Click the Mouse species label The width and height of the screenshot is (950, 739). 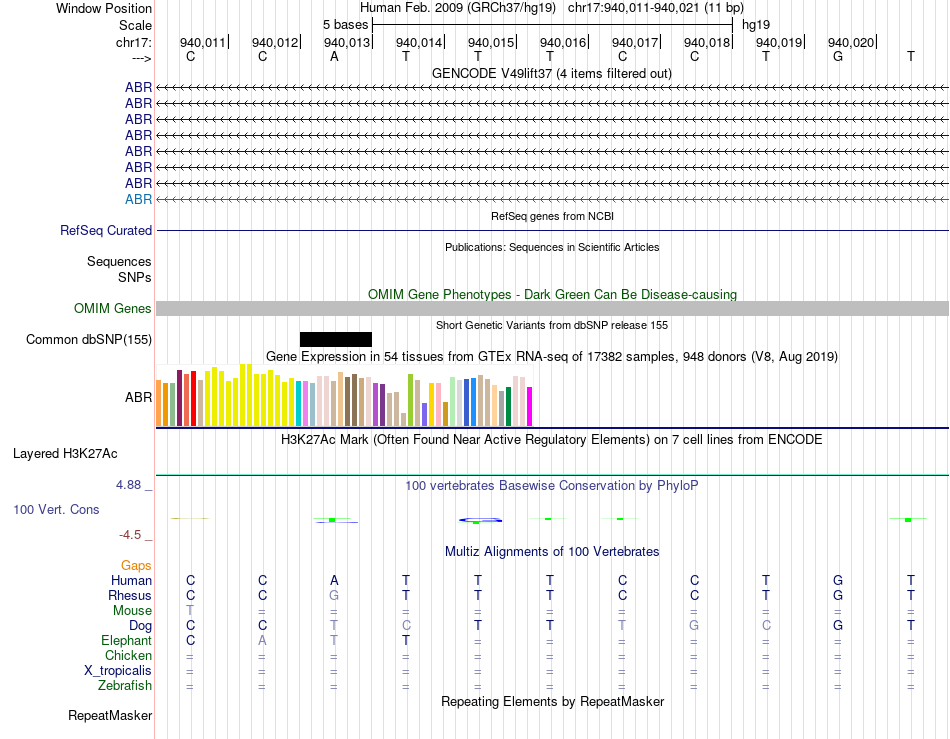(132, 611)
